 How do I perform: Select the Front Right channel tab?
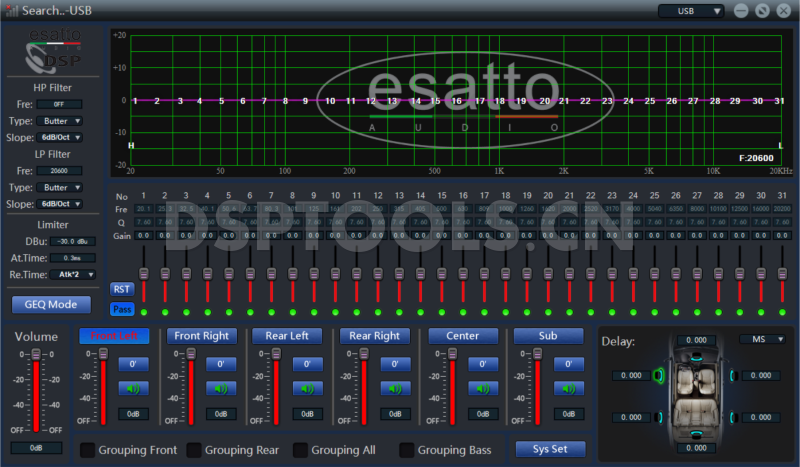click(202, 336)
